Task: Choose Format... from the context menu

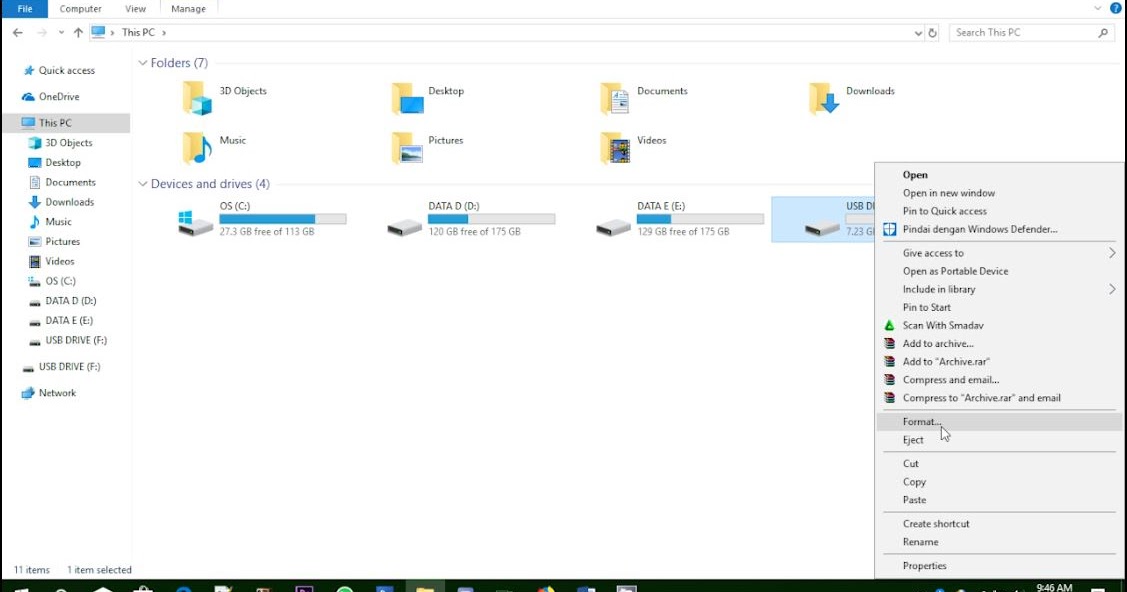Action: point(921,421)
